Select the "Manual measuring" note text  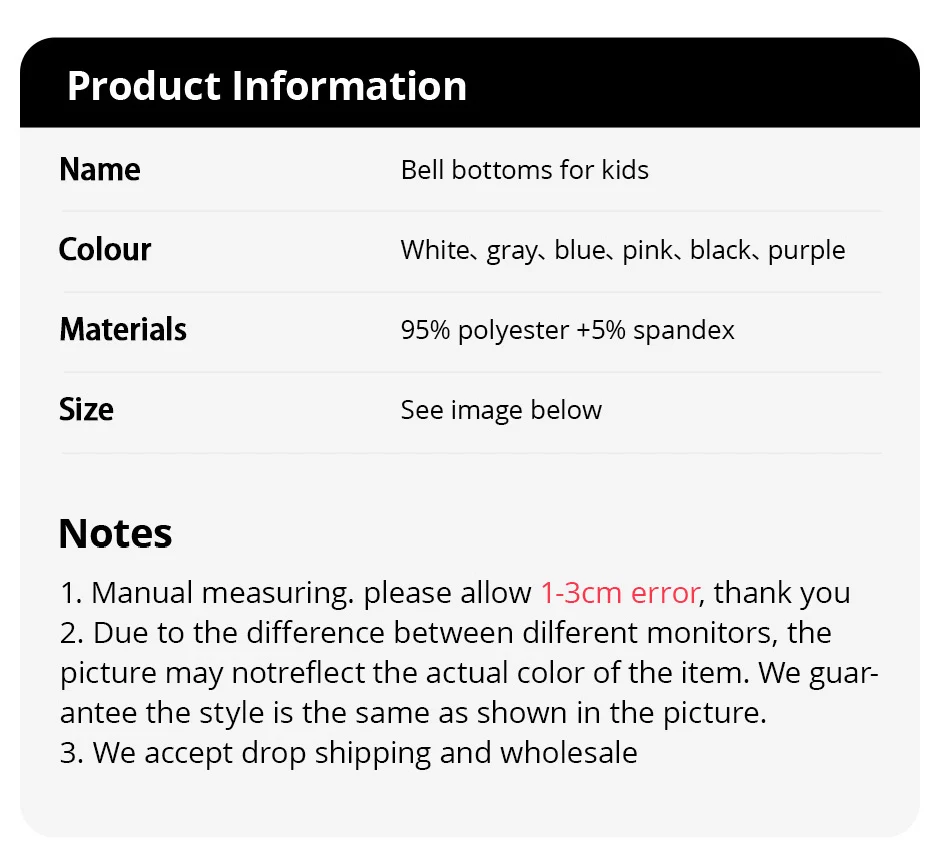coord(220,593)
